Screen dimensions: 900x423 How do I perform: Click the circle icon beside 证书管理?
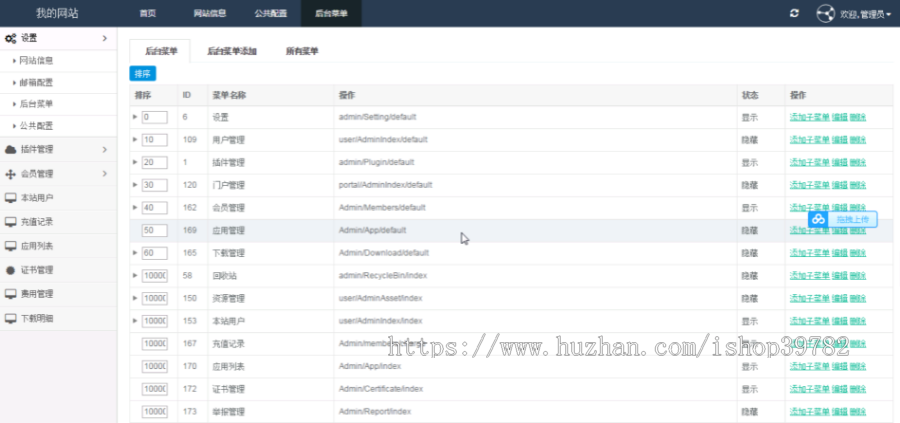pyautogui.click(x=10, y=270)
